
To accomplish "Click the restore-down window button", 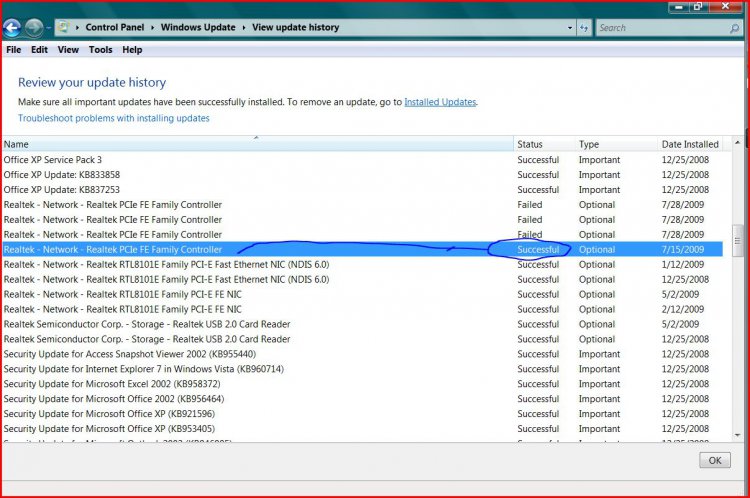I will (x=698, y=7).
